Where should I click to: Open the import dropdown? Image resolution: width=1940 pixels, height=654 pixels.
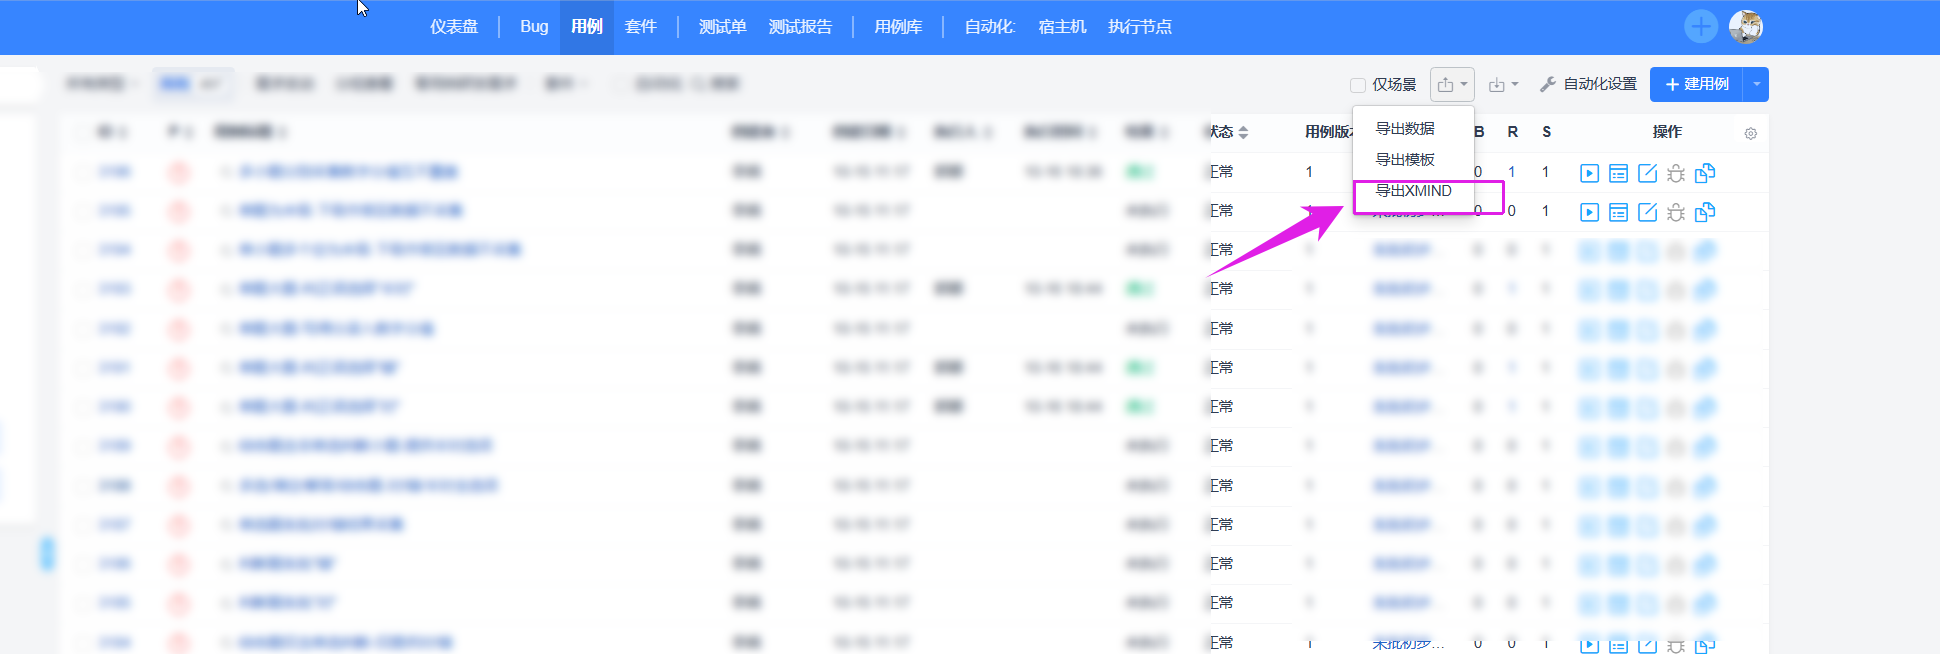click(x=1503, y=85)
